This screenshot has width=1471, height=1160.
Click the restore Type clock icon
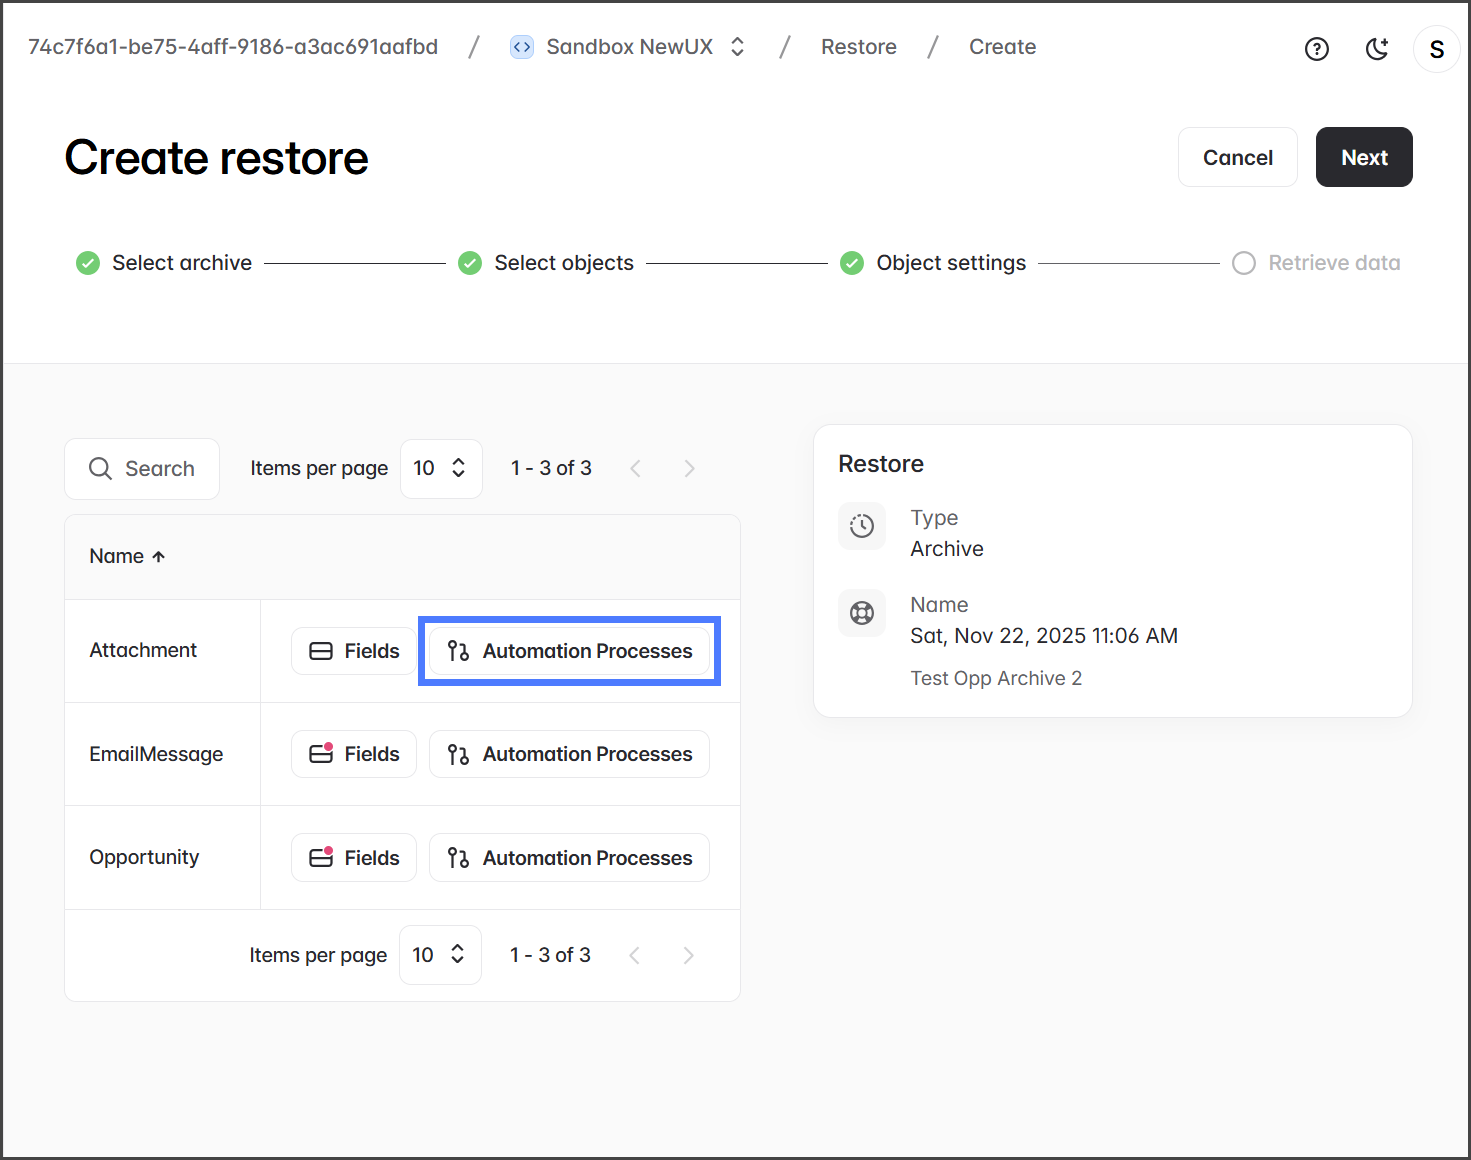pos(861,526)
